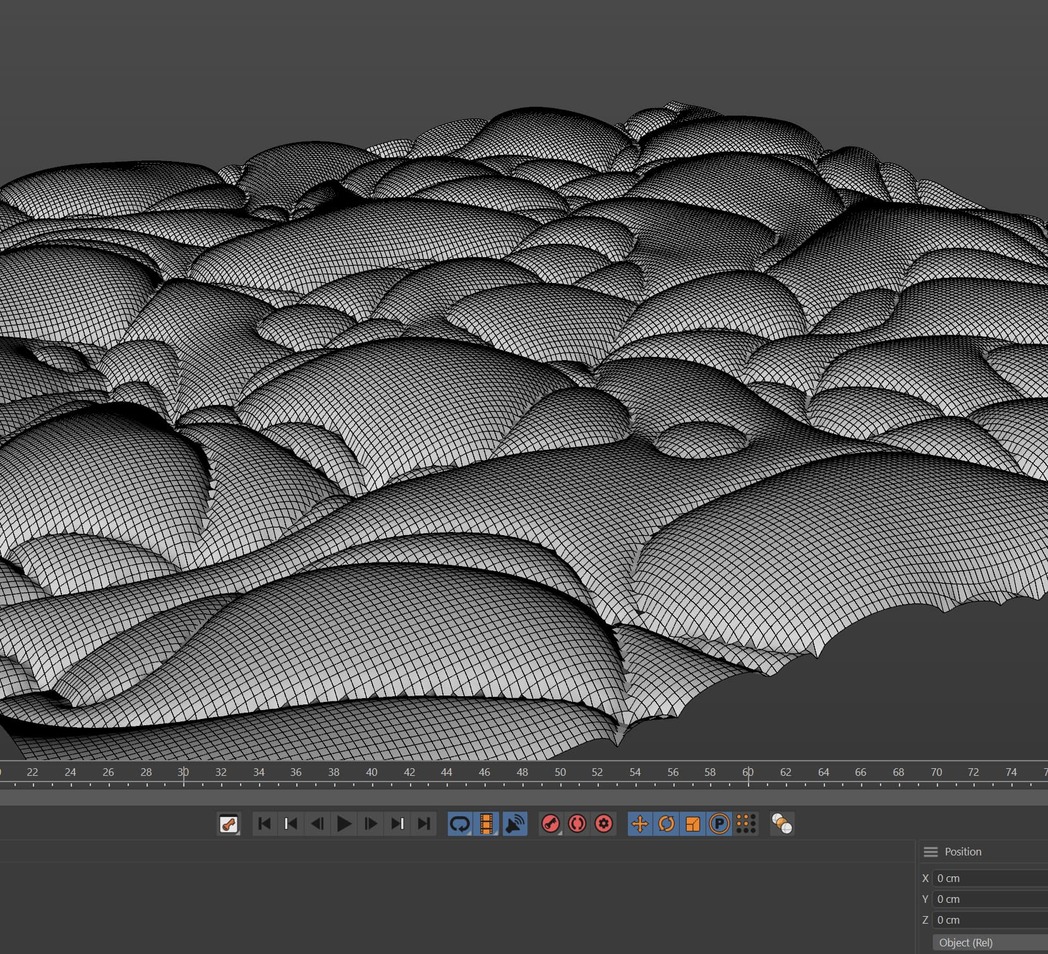Toggle Point Level Animation dots icon
The image size is (1048, 954).
pos(746,824)
